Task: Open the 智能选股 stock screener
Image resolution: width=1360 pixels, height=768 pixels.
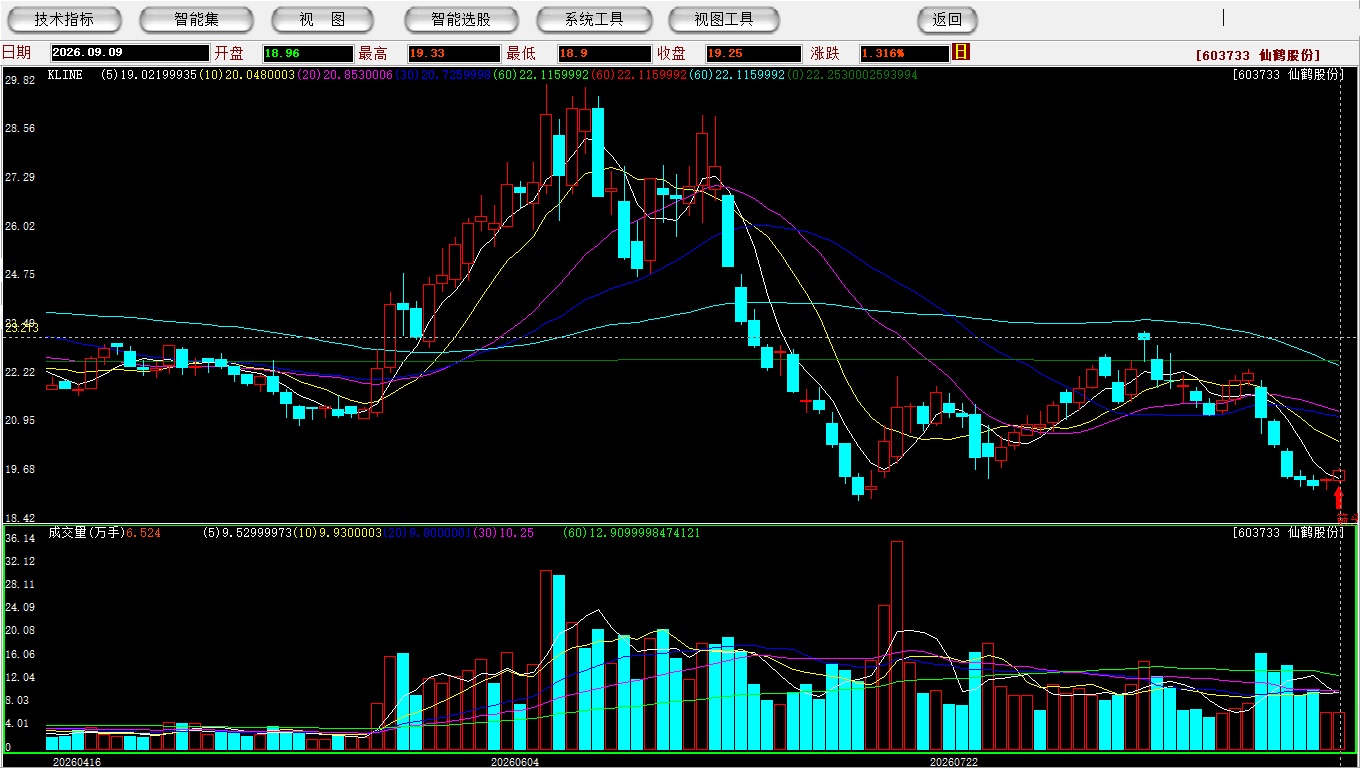Action: click(461, 20)
